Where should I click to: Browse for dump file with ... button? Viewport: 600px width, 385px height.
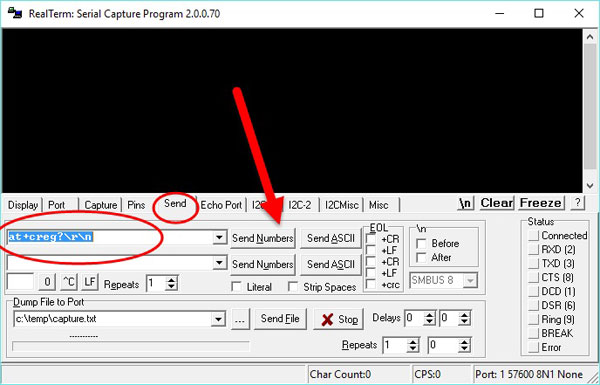coord(240,319)
